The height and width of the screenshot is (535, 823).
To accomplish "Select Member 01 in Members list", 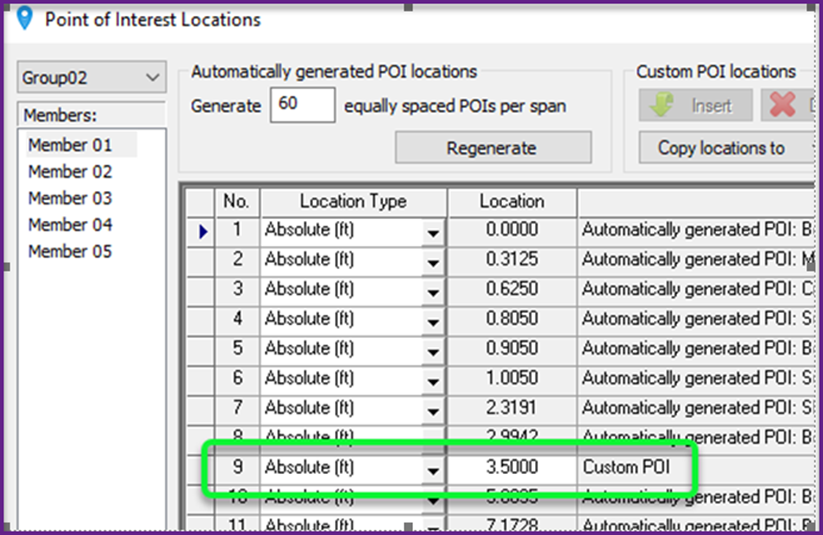I will coord(70,145).
